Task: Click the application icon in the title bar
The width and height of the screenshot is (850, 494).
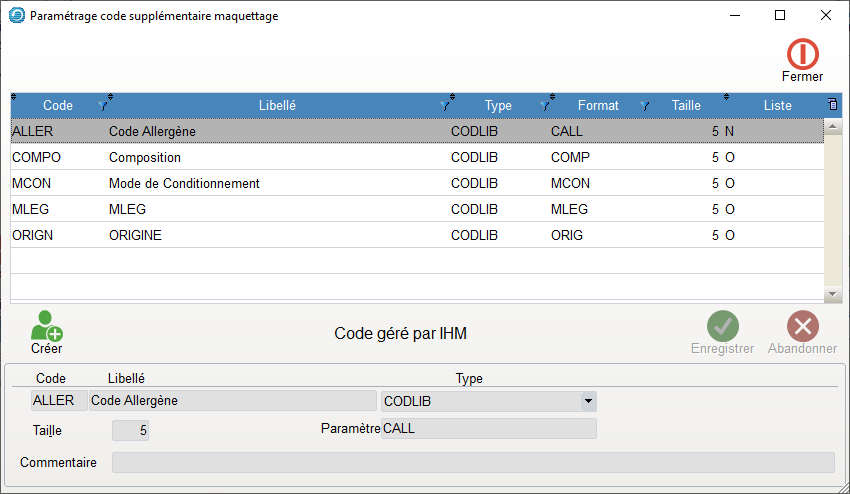Action: pos(16,16)
